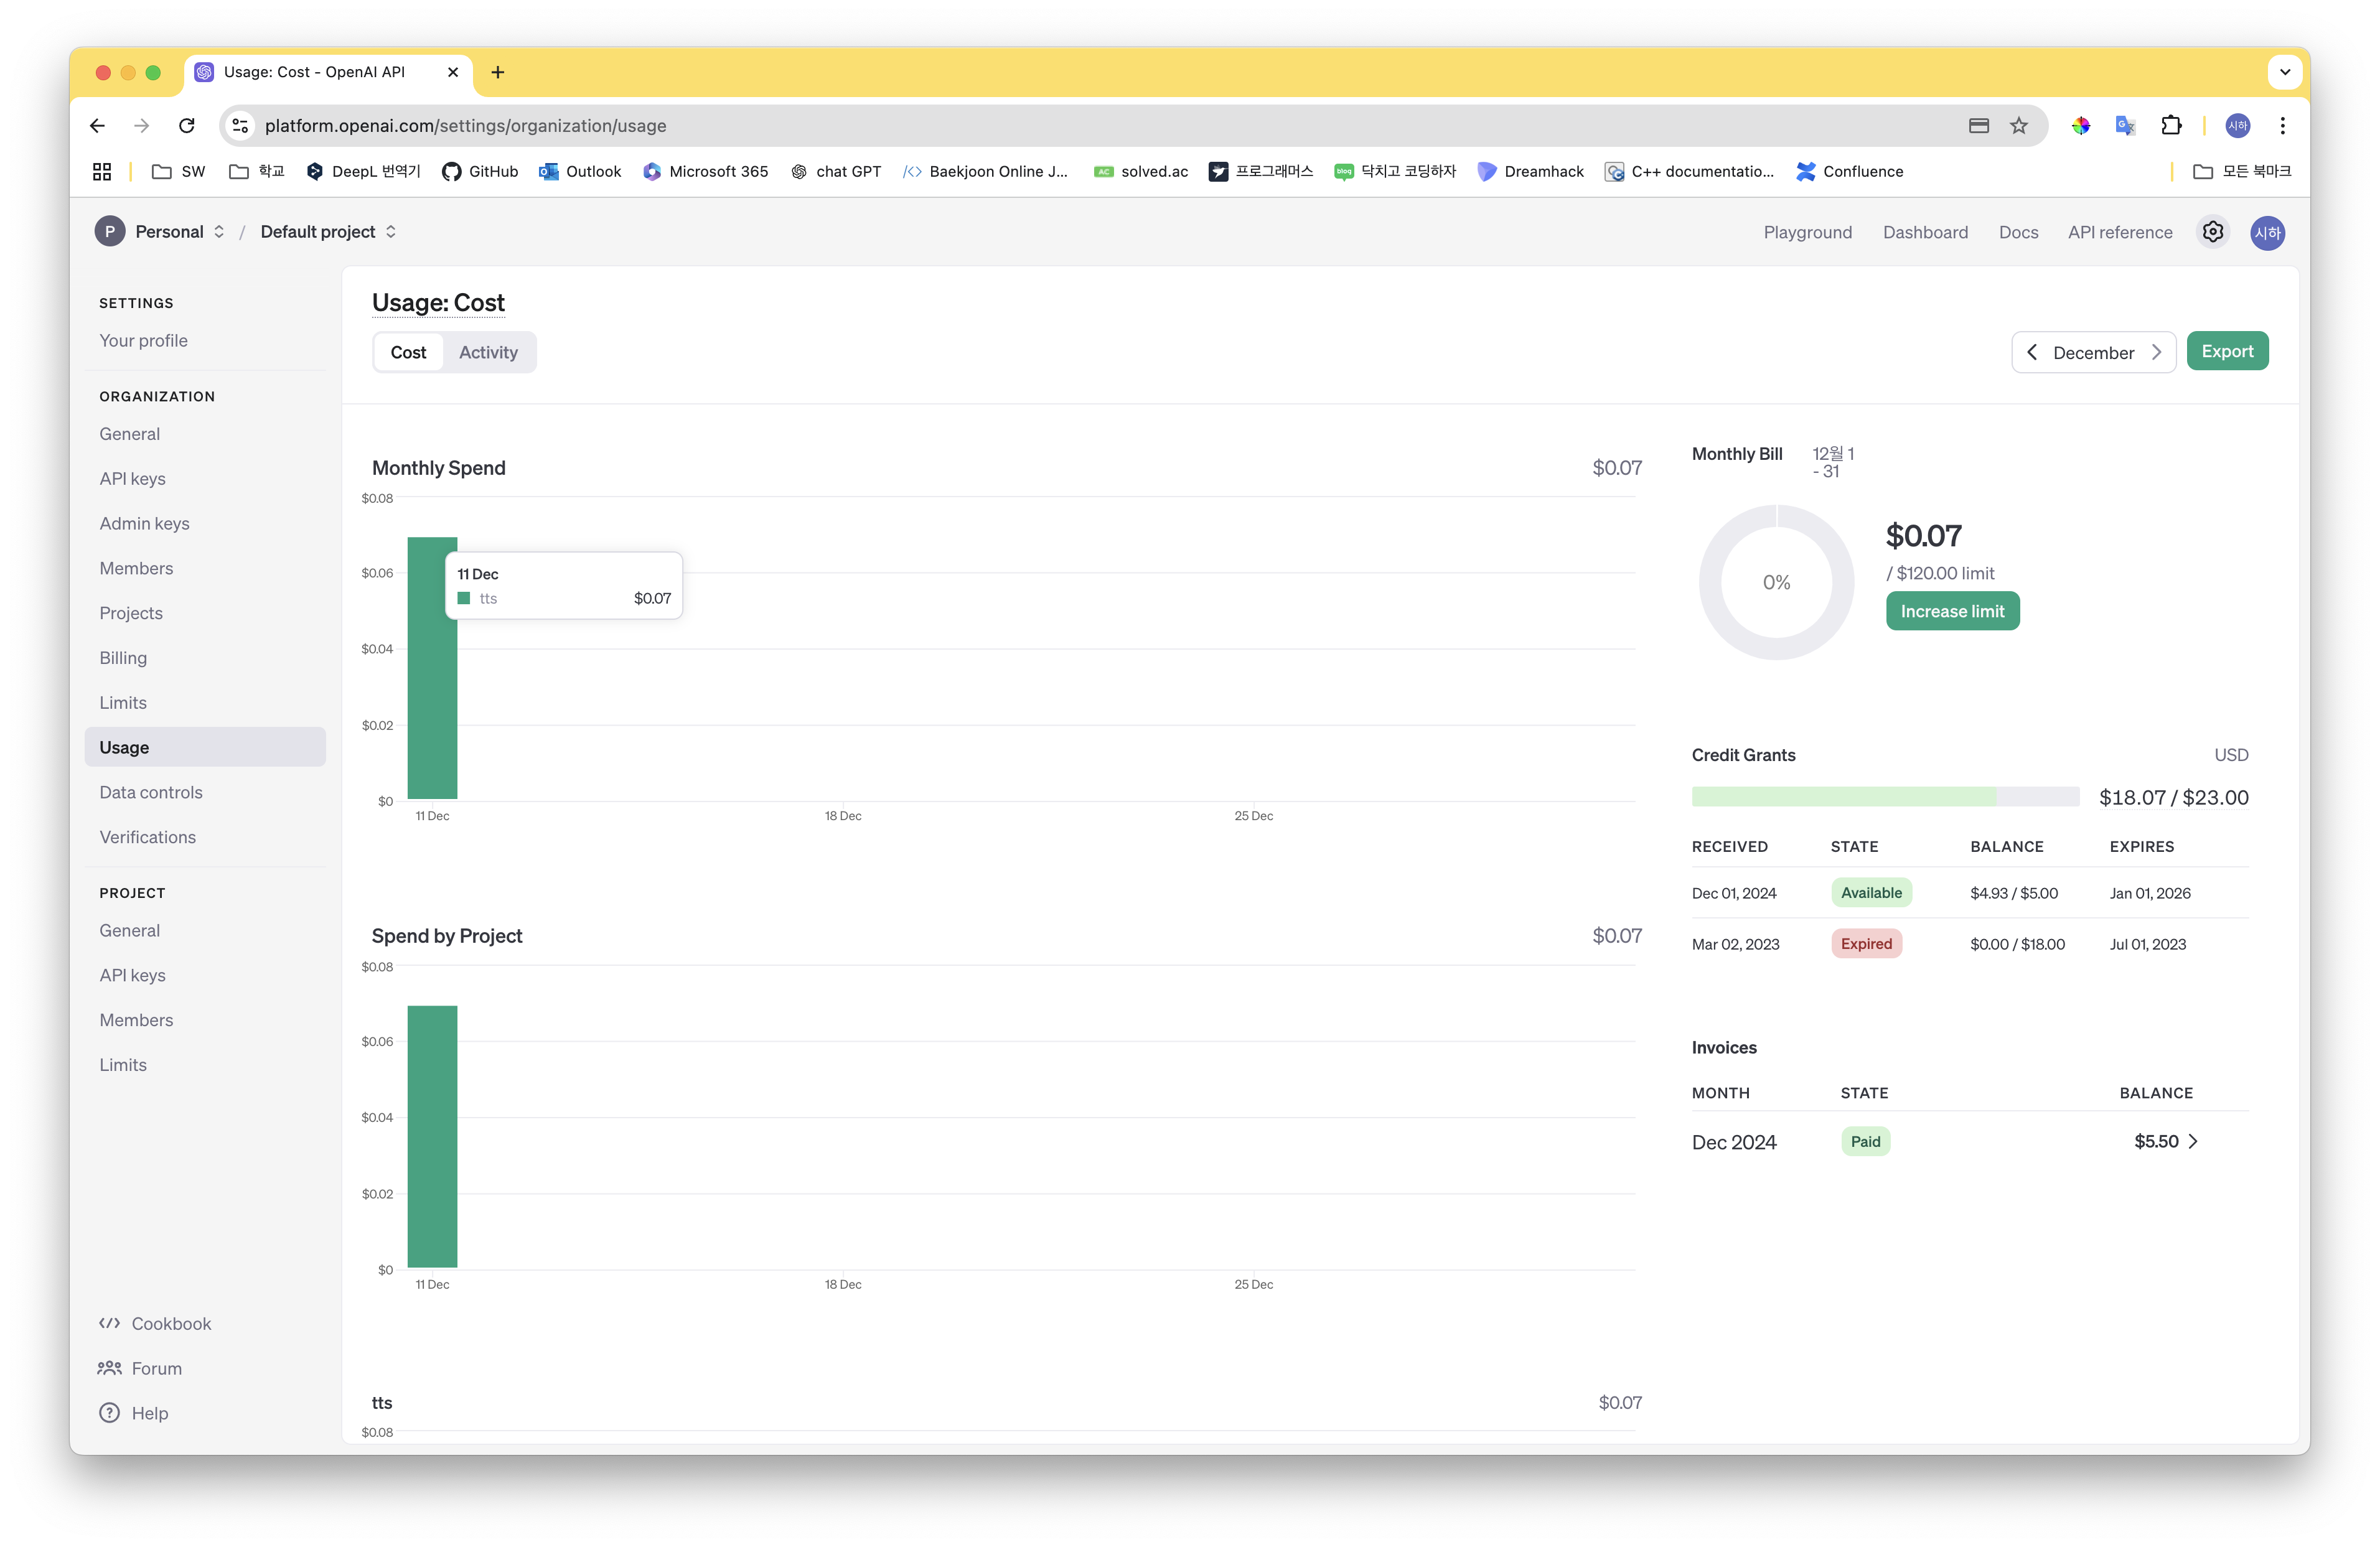Click the Increase limit button
This screenshot has width=2380, height=1547.
pos(1951,611)
